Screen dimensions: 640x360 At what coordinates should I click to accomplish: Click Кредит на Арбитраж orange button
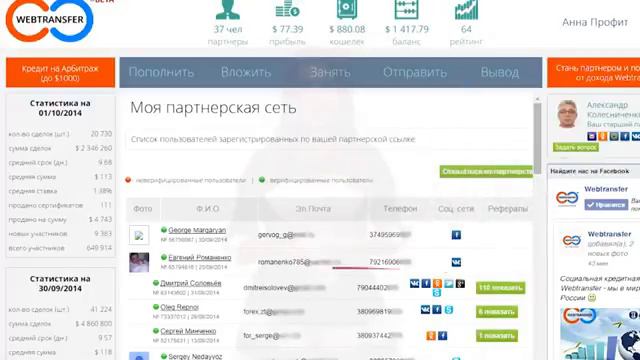tap(60, 73)
